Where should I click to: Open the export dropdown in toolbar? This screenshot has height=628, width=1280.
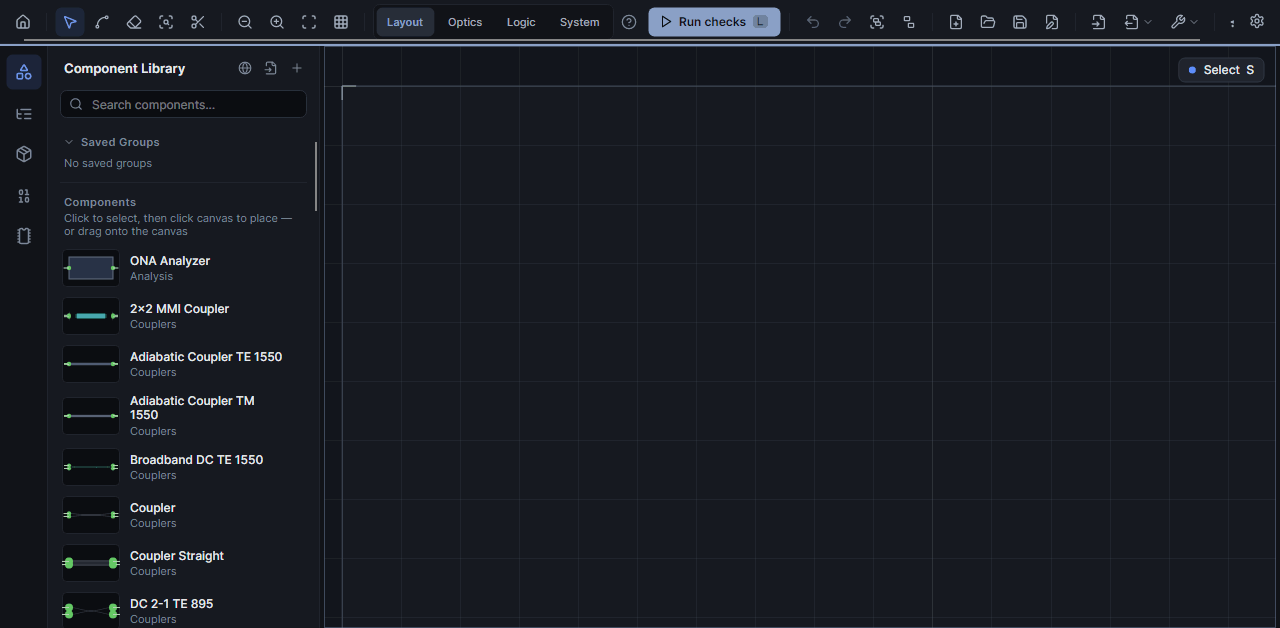[1137, 22]
